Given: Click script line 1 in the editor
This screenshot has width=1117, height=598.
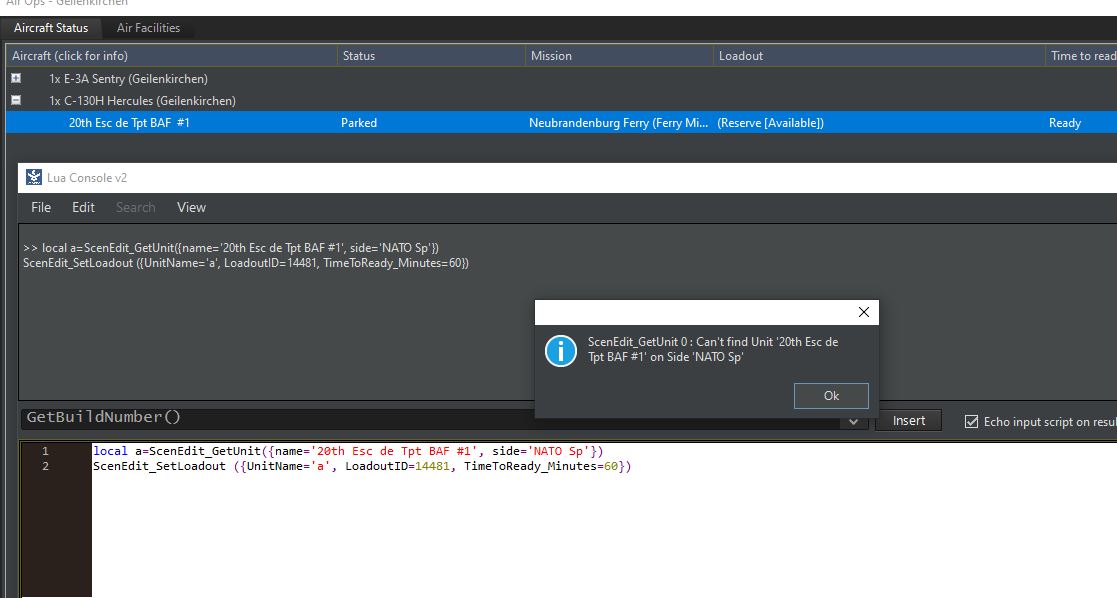Looking at the screenshot, I should pos(348,451).
